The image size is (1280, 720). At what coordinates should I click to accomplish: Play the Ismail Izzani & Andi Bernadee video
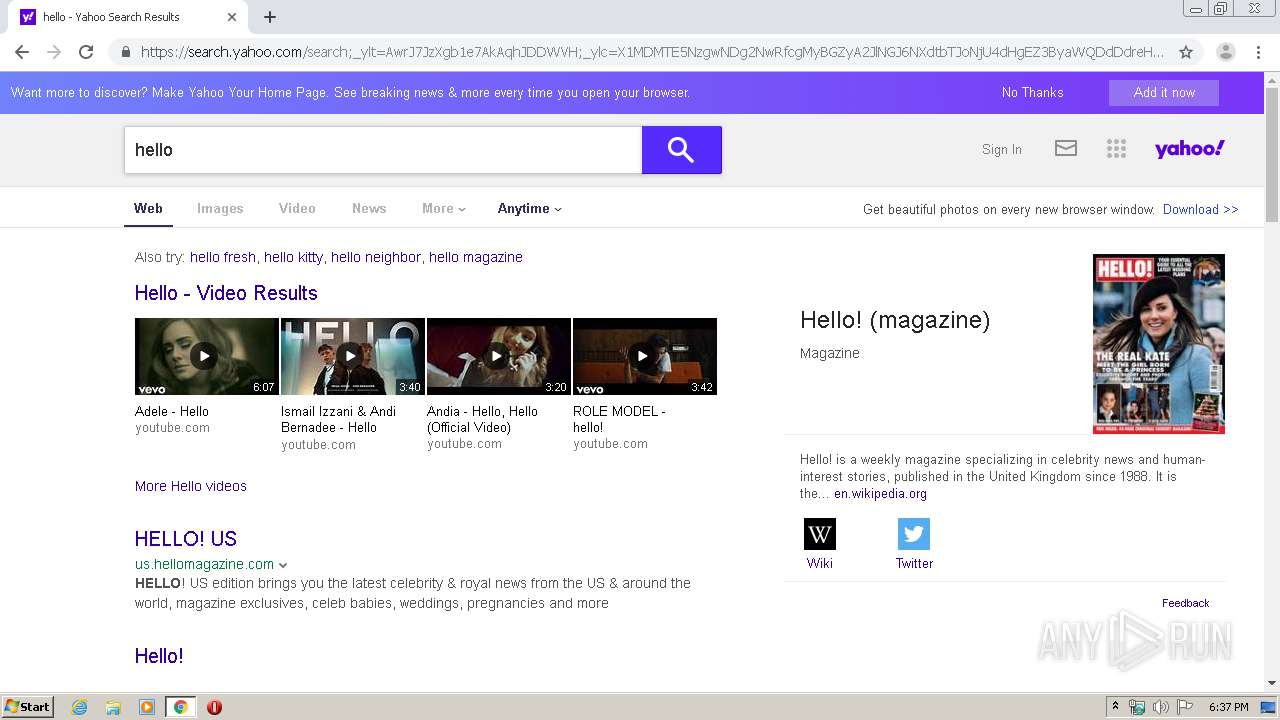[353, 357]
